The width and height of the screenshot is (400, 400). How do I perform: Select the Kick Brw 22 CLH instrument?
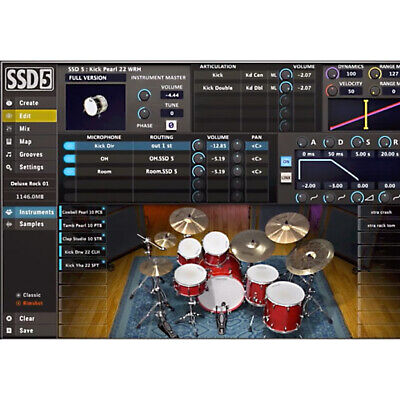pos(82,252)
